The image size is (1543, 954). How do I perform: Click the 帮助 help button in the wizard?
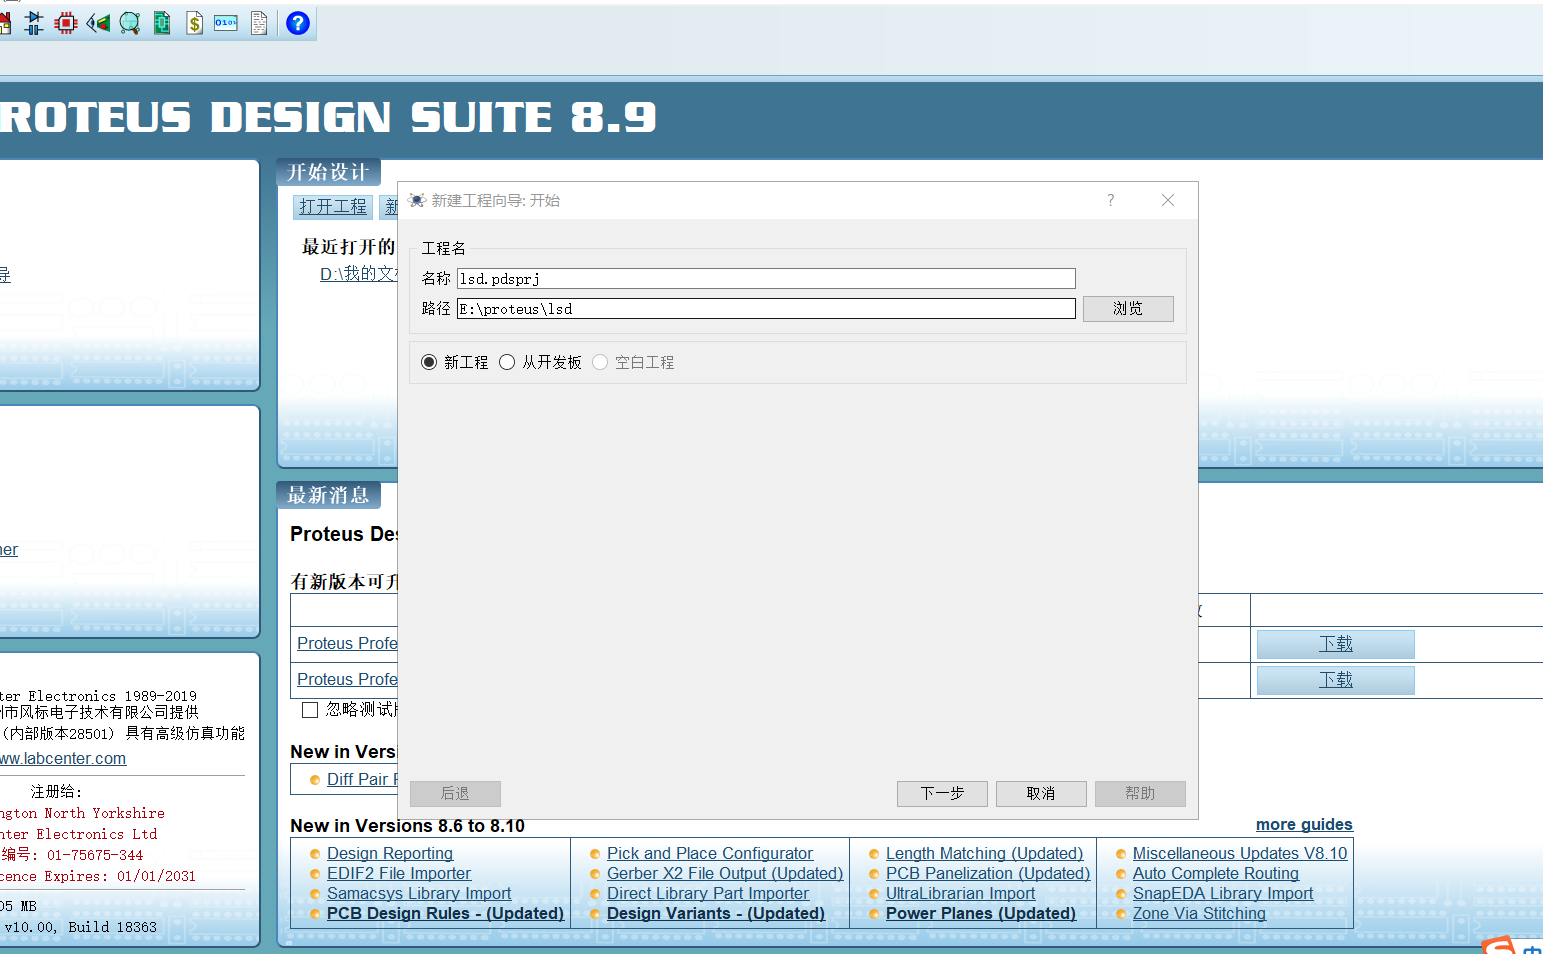click(x=1140, y=794)
